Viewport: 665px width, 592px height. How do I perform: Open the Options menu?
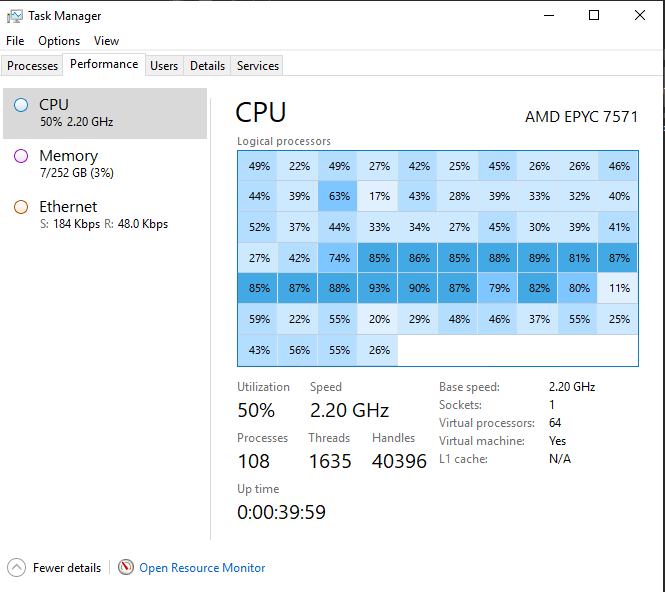[59, 41]
